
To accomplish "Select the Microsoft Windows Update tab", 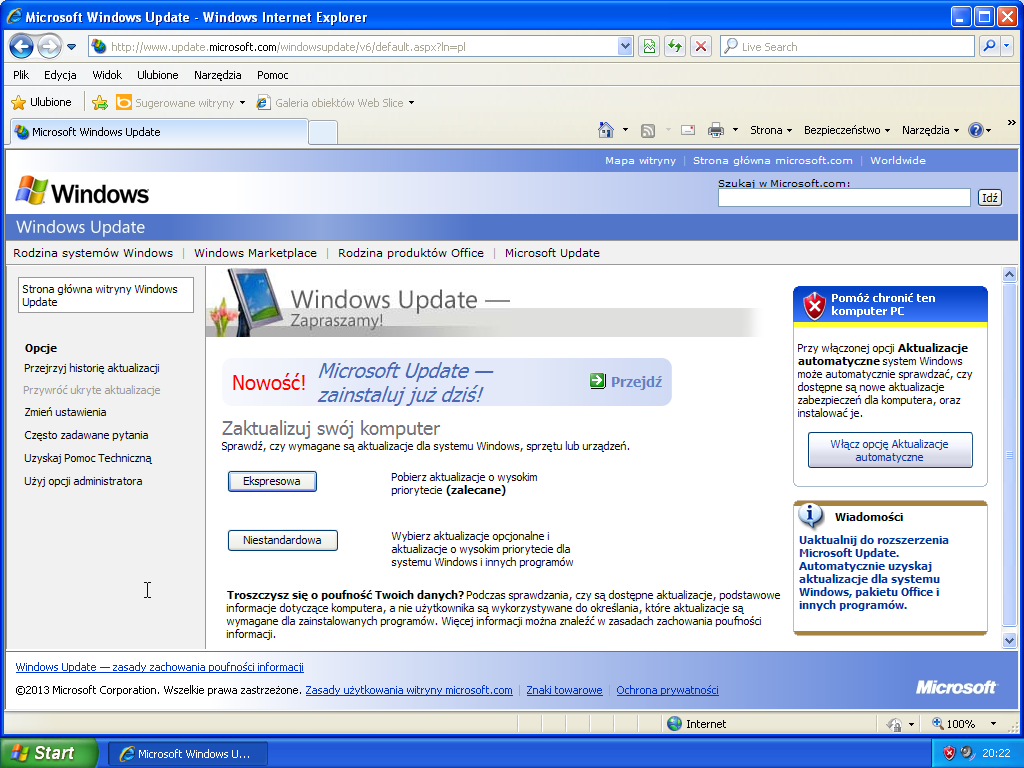I will (x=159, y=132).
